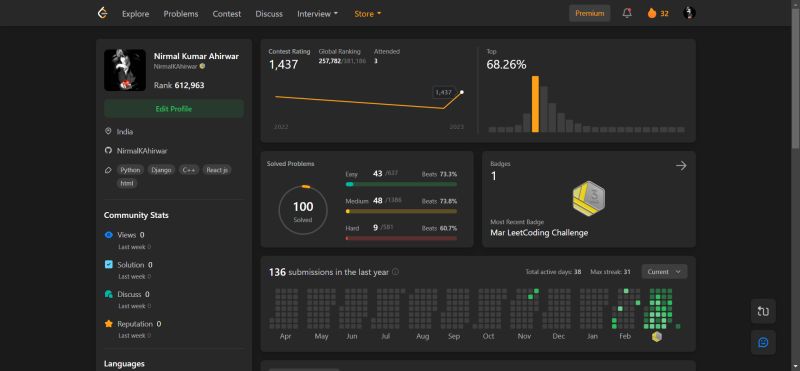Click the Mar LeetCoding Challenge badge image
This screenshot has height=371, width=800.
[589, 199]
